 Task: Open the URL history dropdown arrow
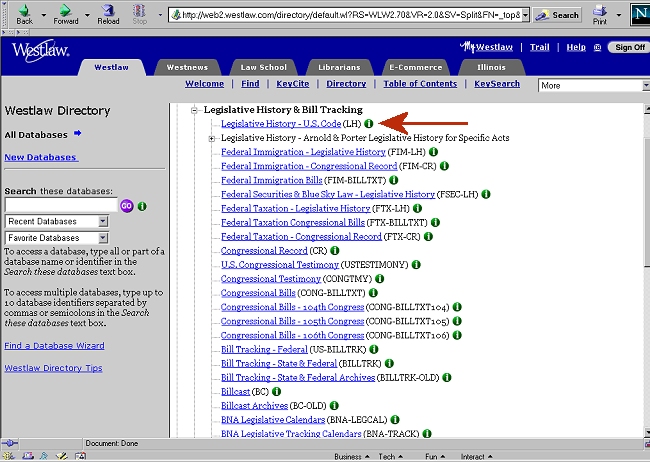pos(525,15)
